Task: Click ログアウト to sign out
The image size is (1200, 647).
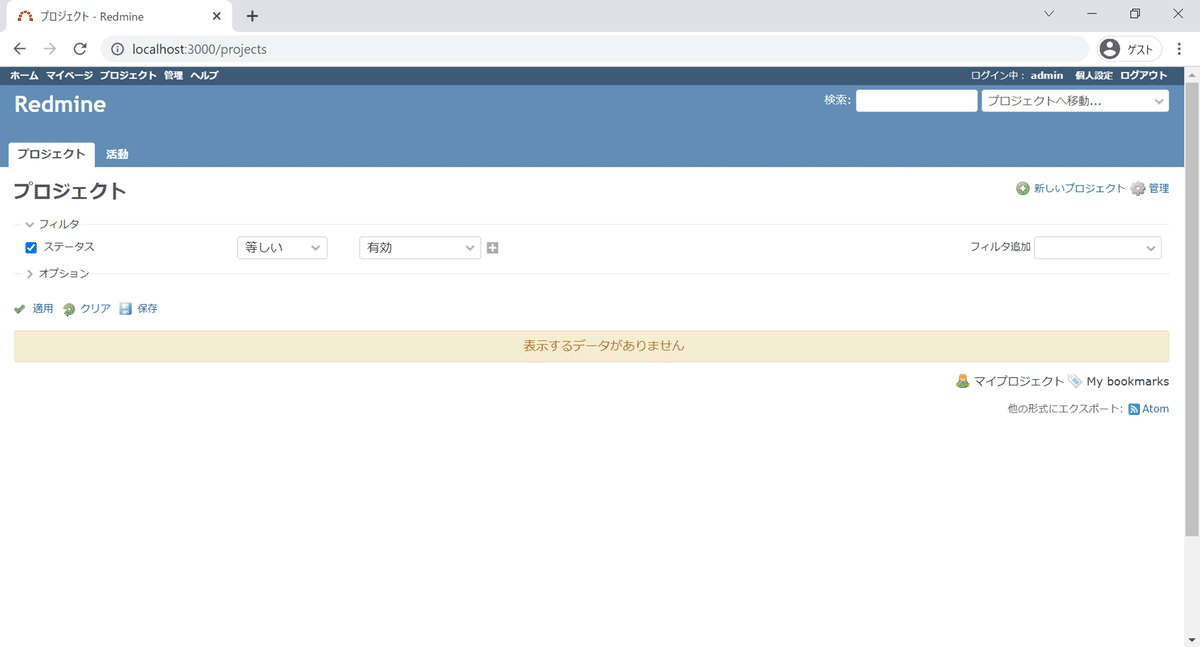Action: (x=1144, y=76)
